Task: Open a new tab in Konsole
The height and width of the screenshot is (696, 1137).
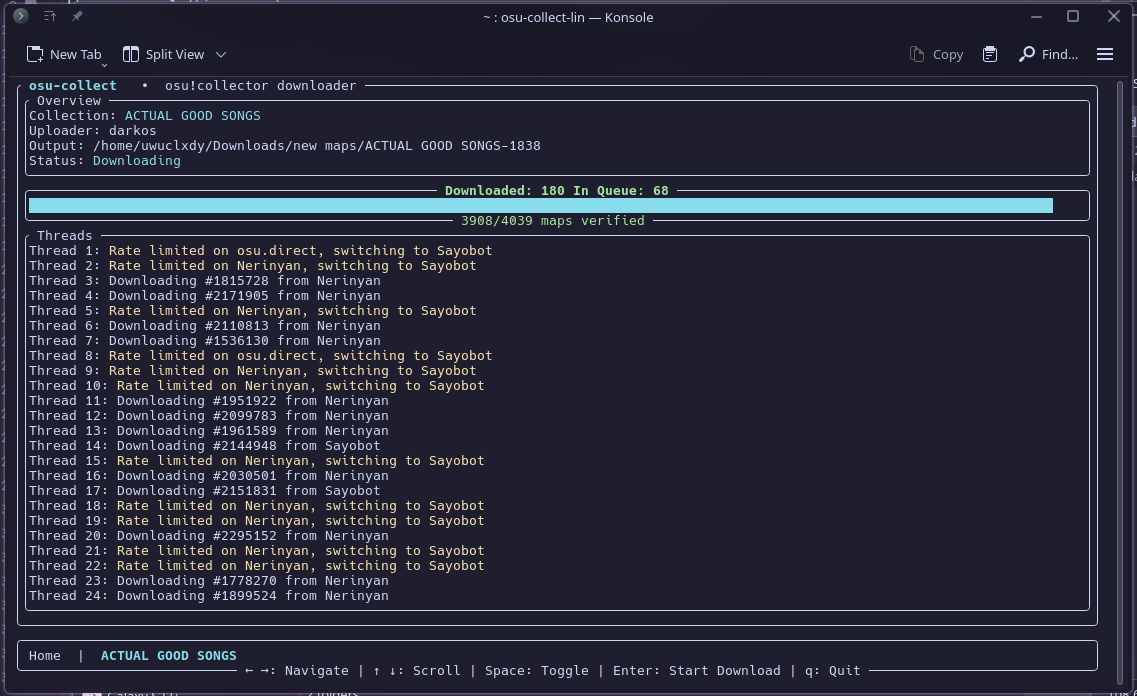Action: tap(64, 54)
